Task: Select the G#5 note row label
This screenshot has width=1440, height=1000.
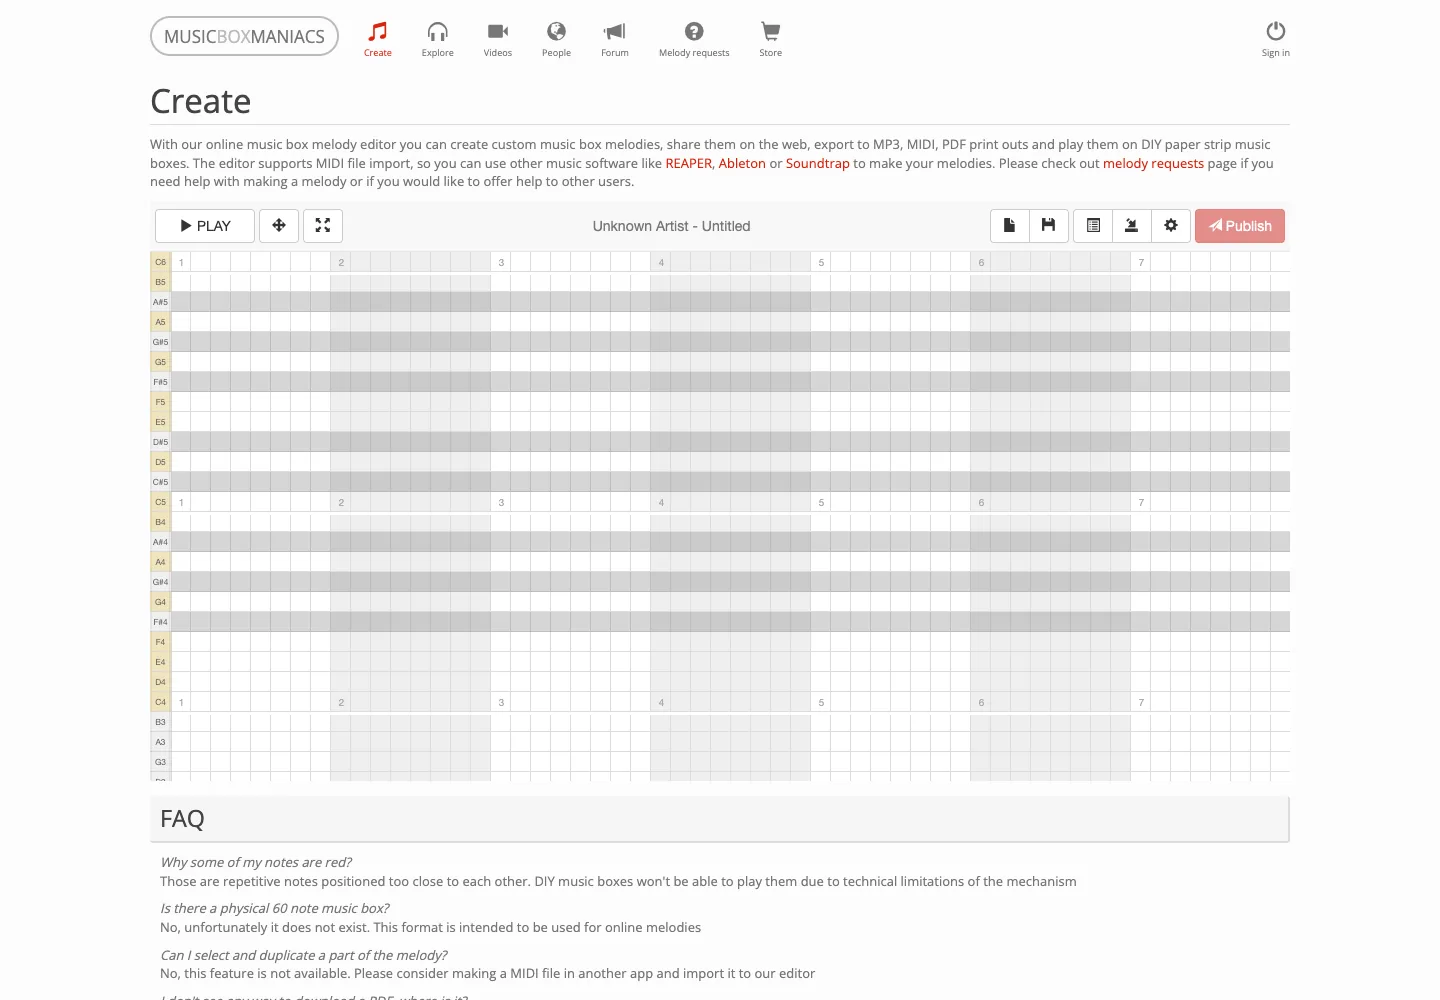Action: [160, 342]
